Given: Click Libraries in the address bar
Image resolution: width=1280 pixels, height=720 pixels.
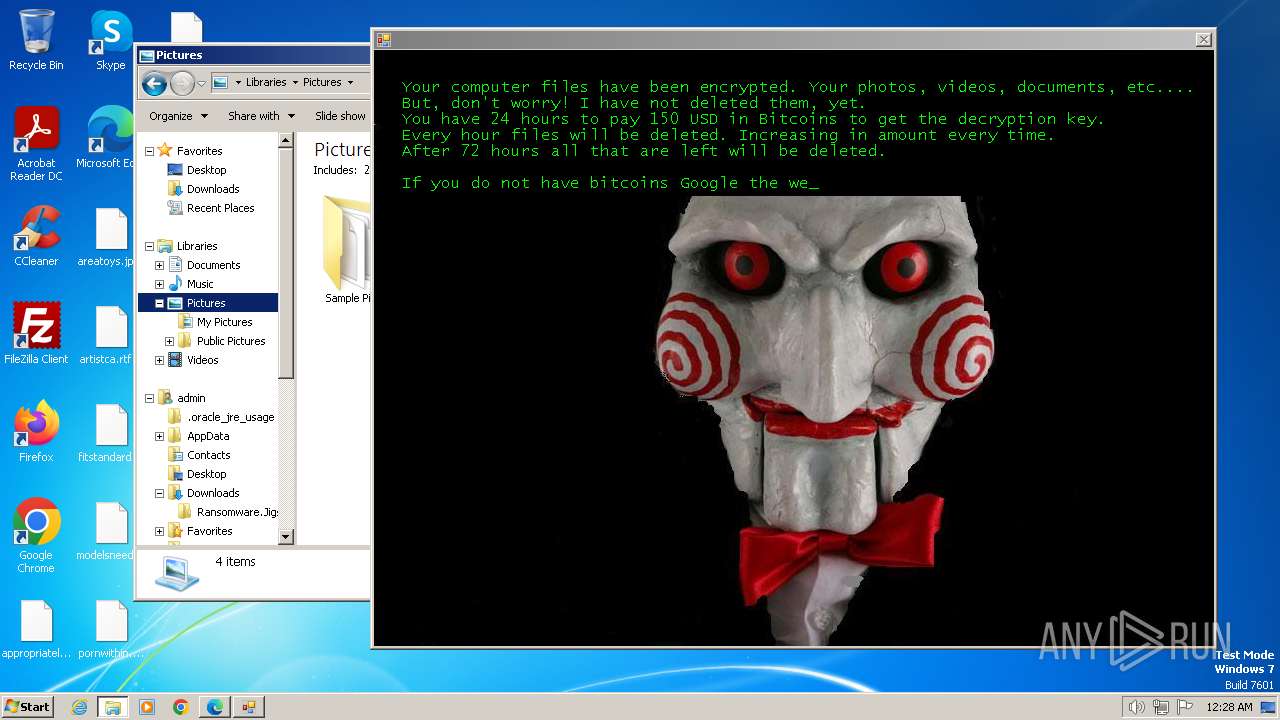Looking at the screenshot, I should click(x=266, y=82).
